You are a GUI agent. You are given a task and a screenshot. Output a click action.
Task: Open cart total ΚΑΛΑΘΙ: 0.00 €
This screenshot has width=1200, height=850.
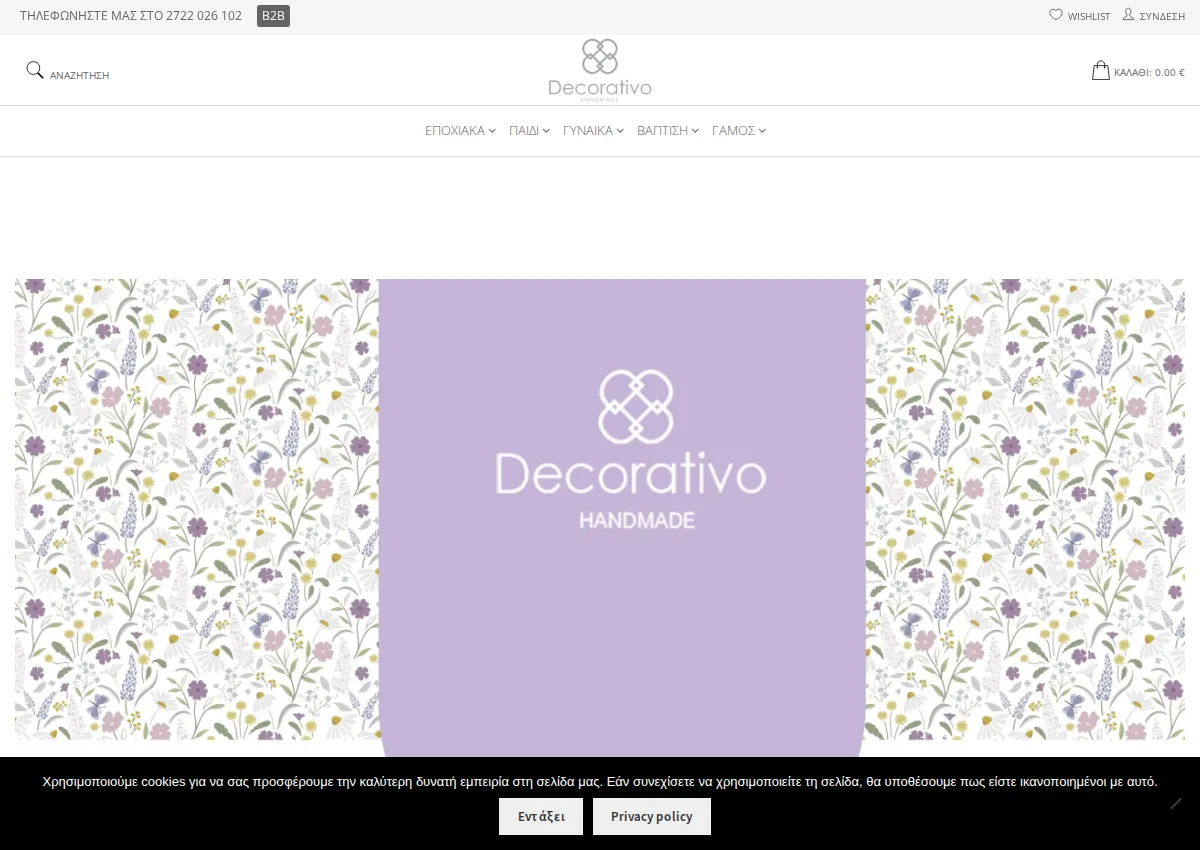click(1149, 72)
